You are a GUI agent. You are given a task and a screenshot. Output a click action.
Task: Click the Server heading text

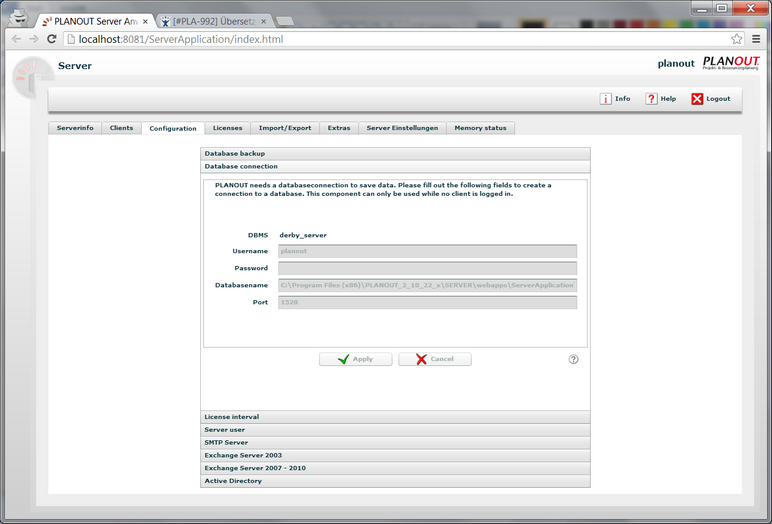click(75, 66)
